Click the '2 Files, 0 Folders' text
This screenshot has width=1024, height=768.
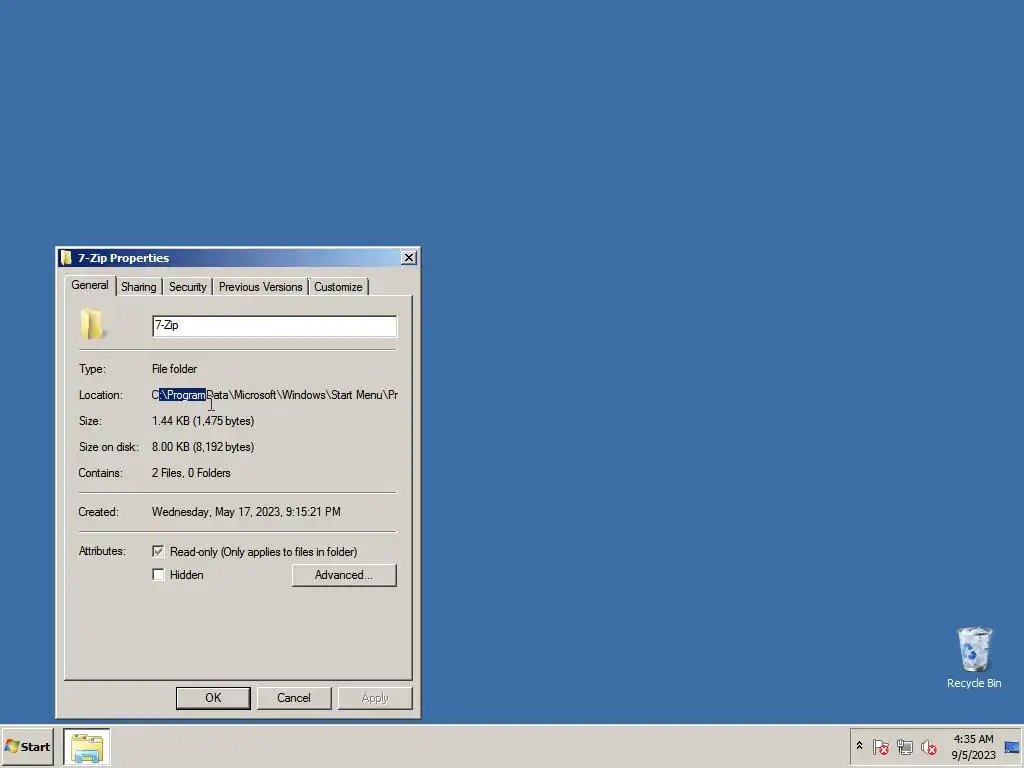tap(191, 473)
